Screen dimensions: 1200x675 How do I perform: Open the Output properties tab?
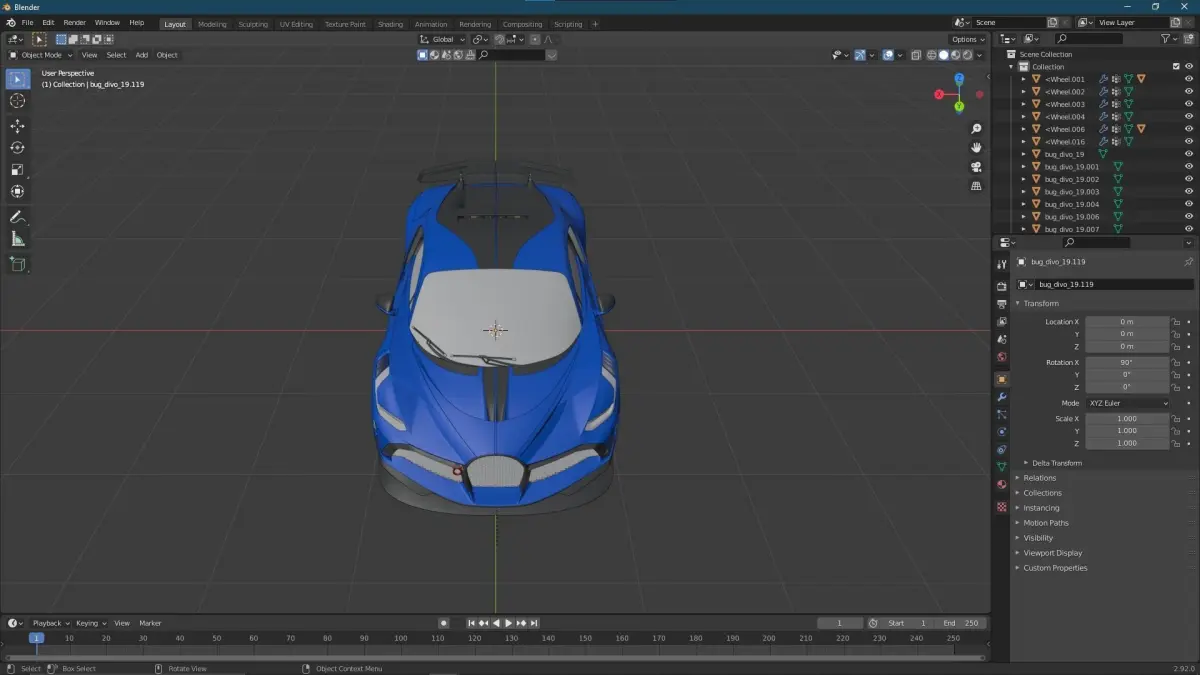1002,304
